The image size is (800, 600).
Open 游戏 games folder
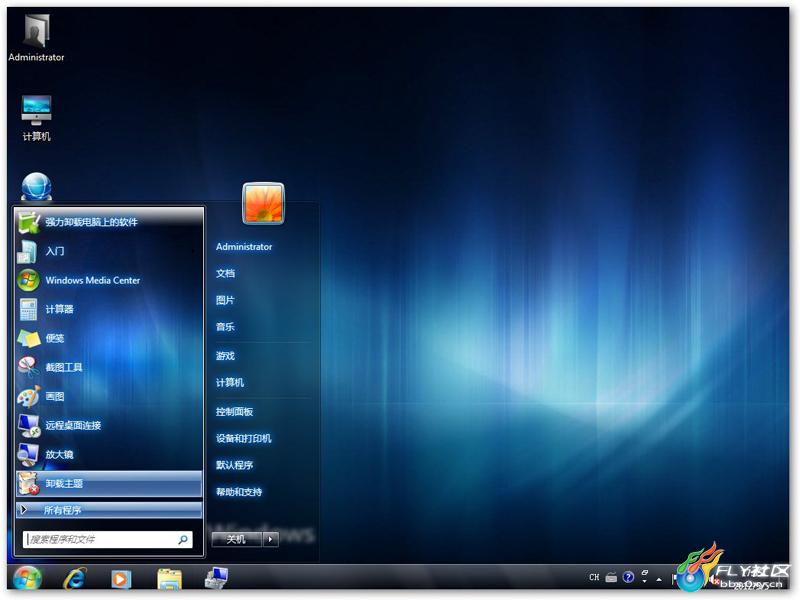(225, 356)
